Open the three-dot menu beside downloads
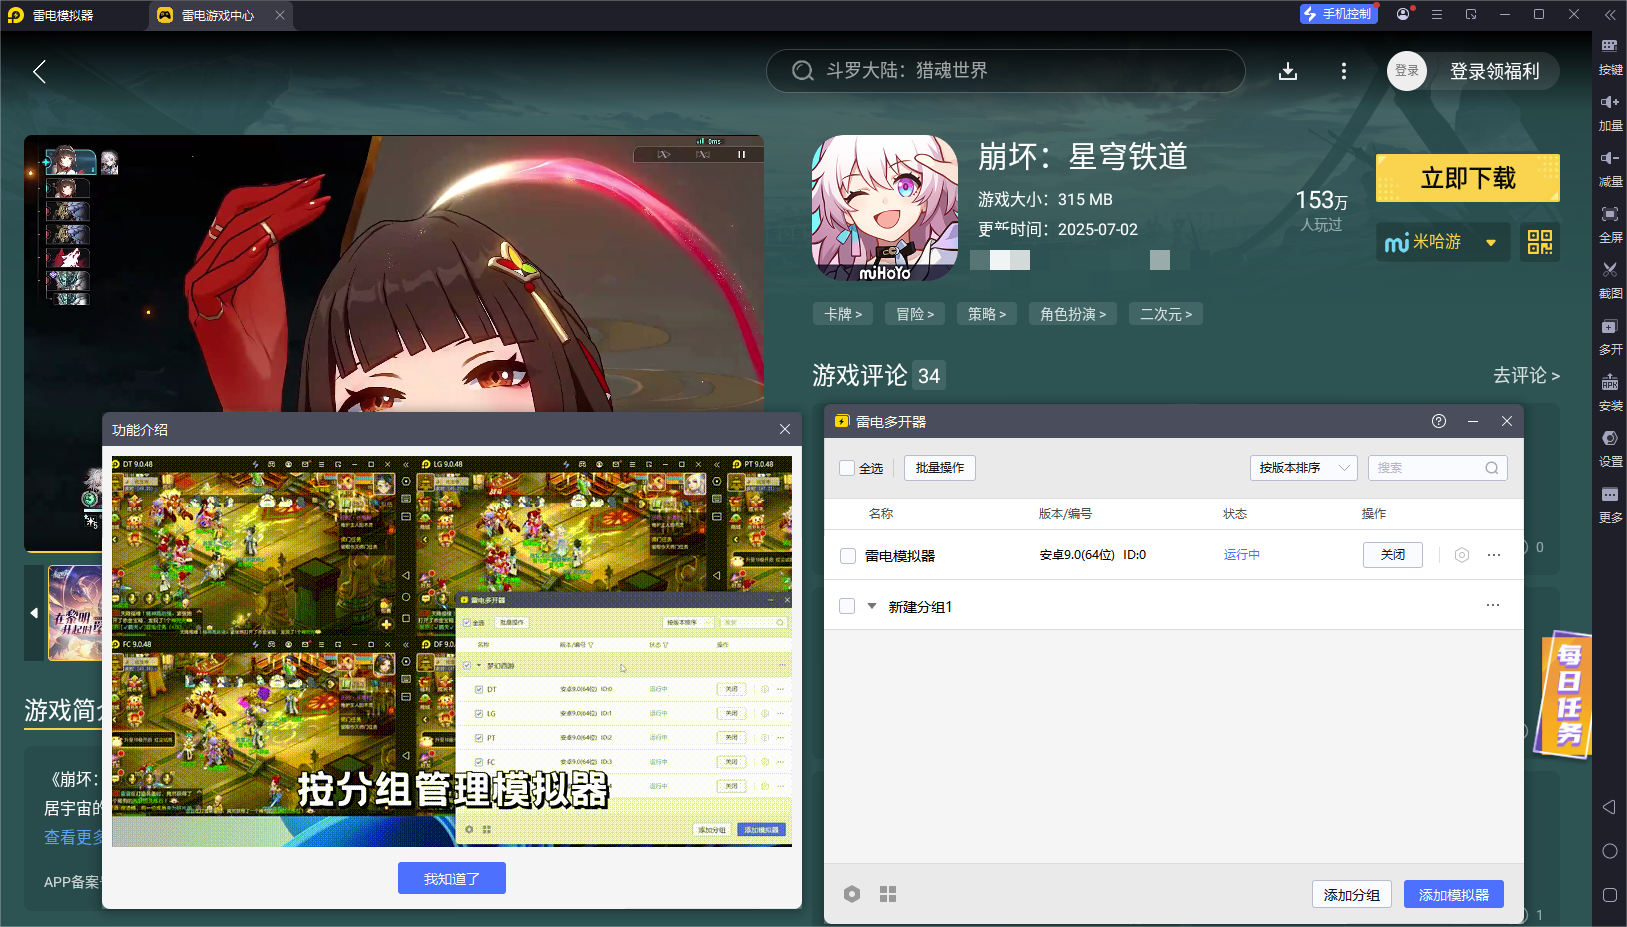 click(1344, 71)
